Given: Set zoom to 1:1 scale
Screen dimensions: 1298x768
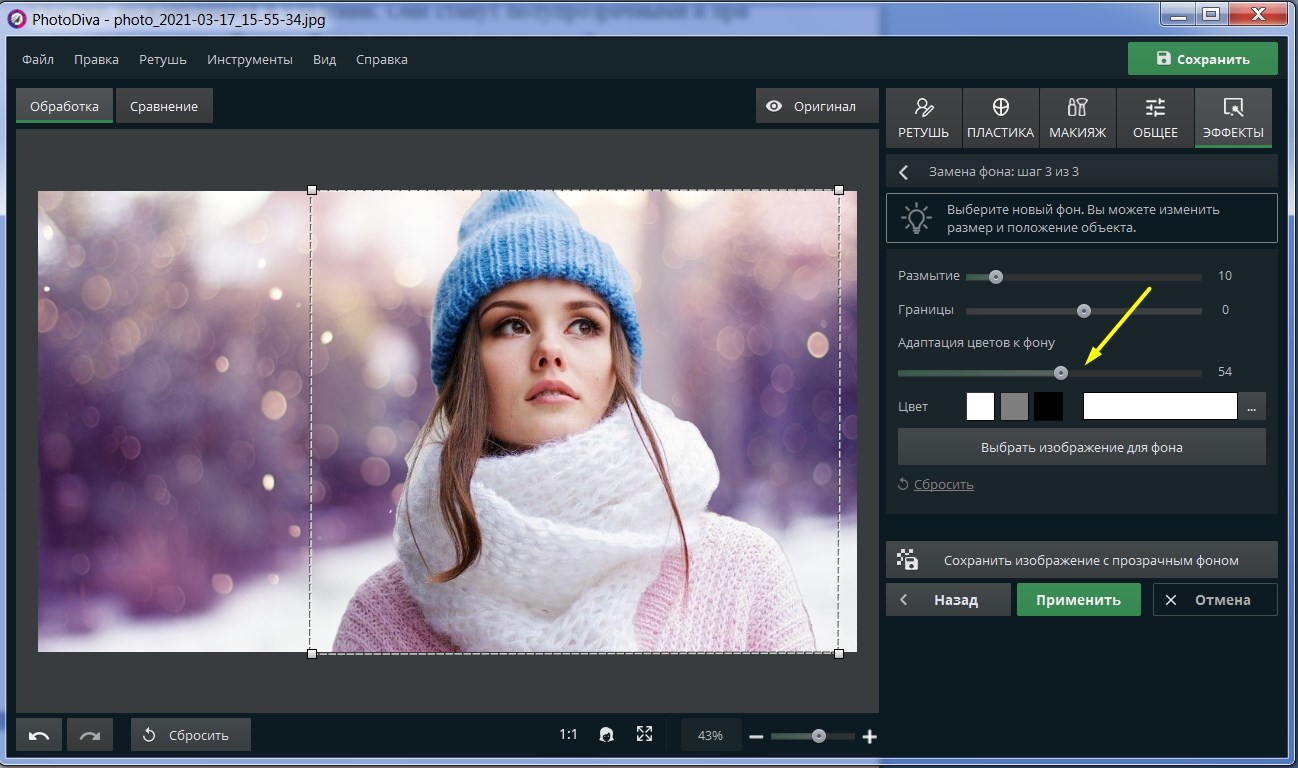Looking at the screenshot, I should [x=568, y=735].
